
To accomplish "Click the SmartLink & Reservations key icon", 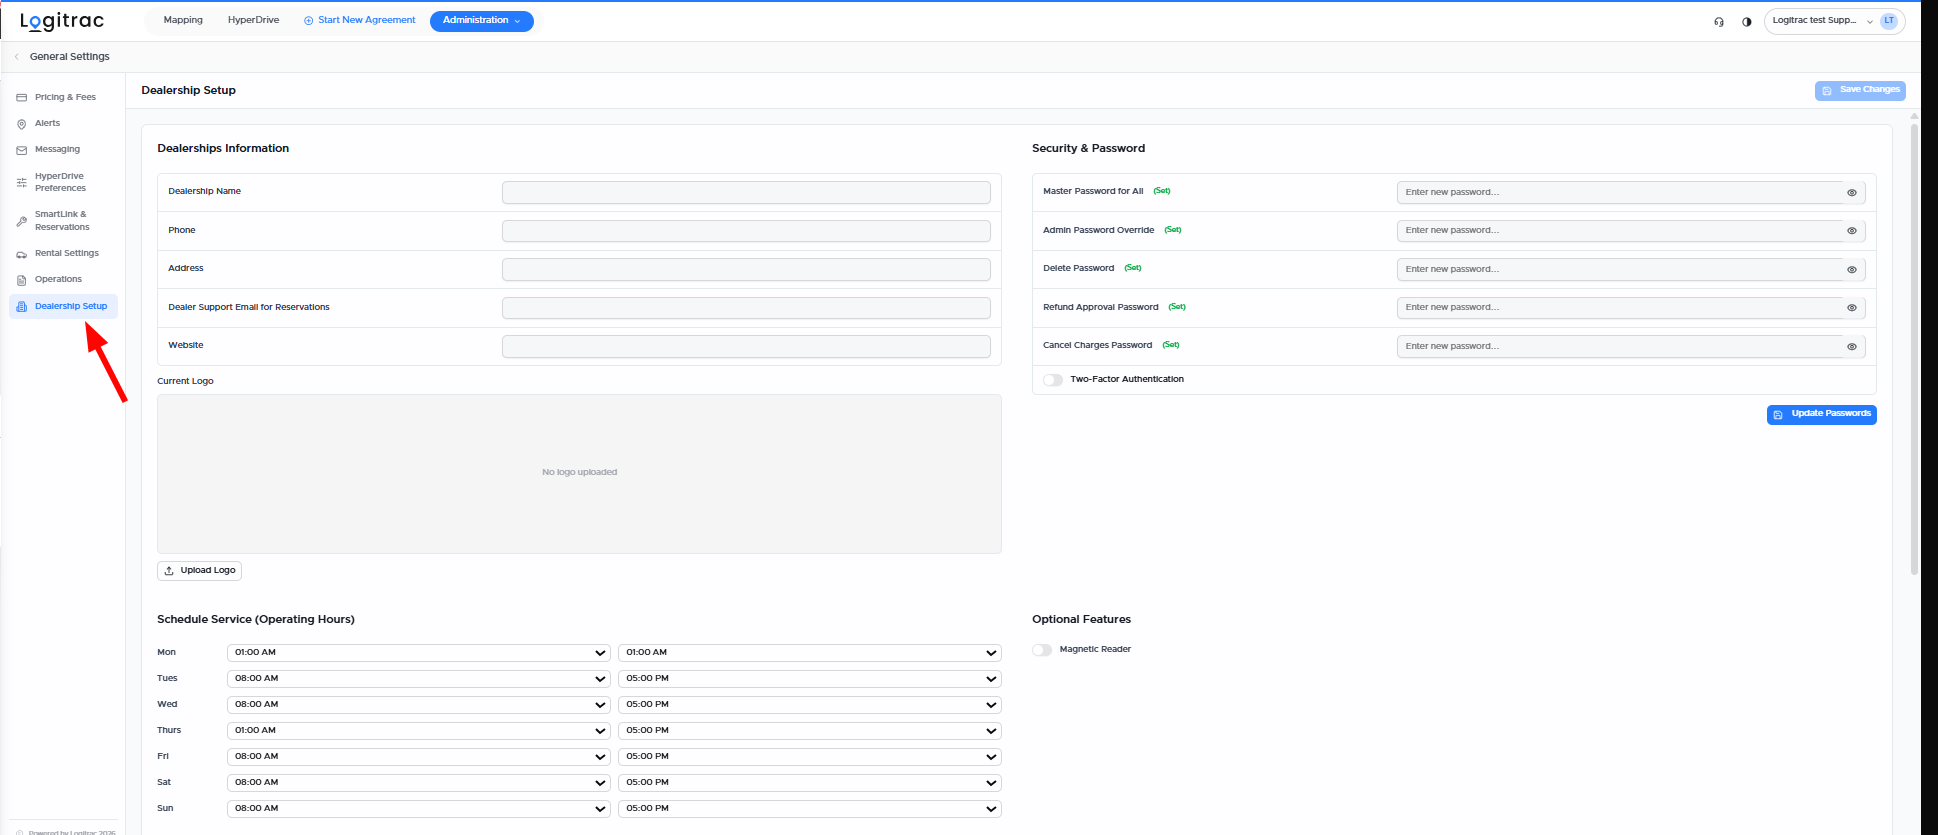I will point(21,221).
